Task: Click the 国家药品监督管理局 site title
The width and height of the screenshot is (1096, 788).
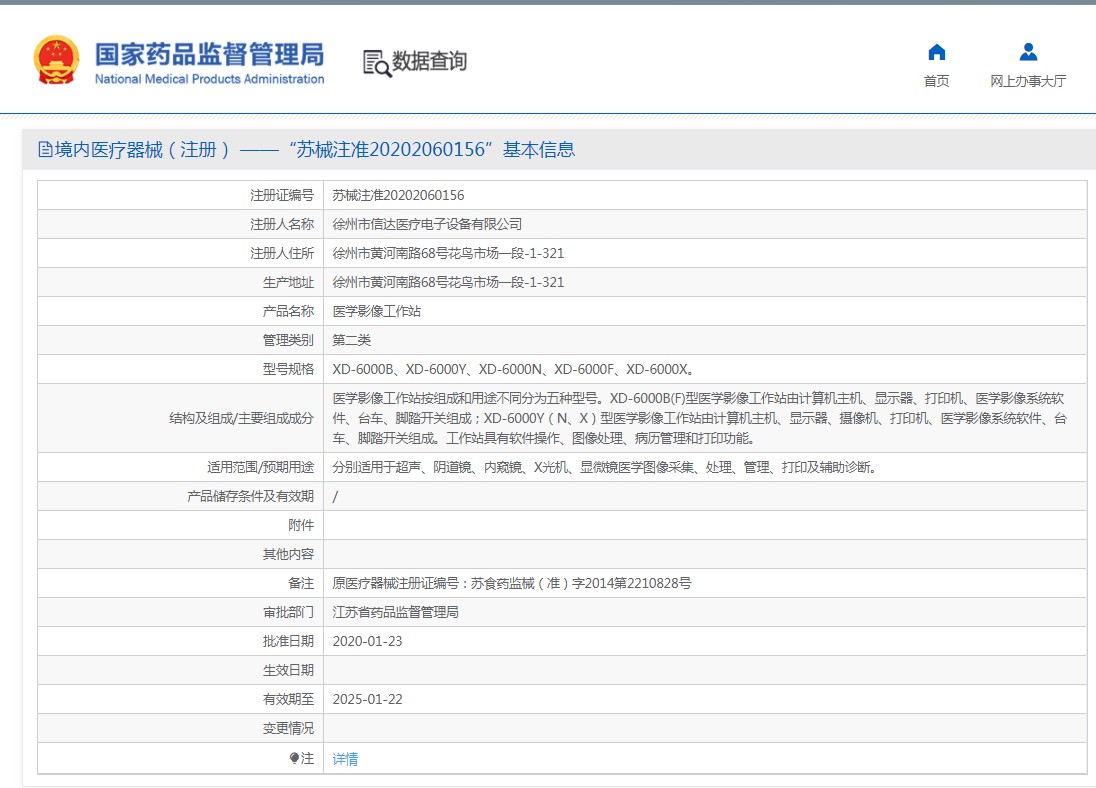Action: pyautogui.click(x=209, y=53)
